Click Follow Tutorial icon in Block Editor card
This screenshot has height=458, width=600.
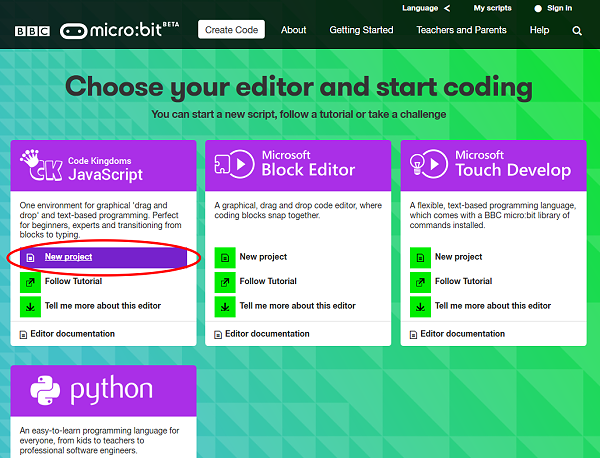[225, 282]
